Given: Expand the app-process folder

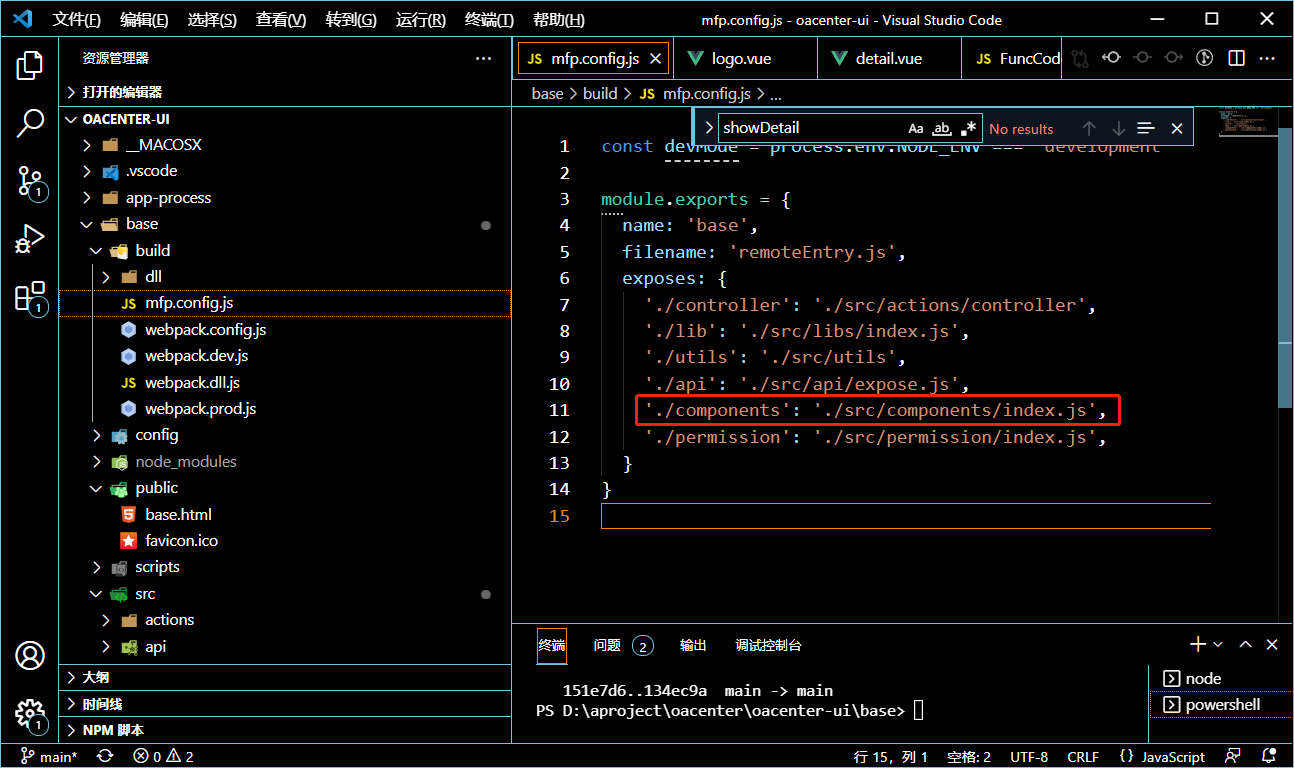Looking at the screenshot, I should 168,198.
